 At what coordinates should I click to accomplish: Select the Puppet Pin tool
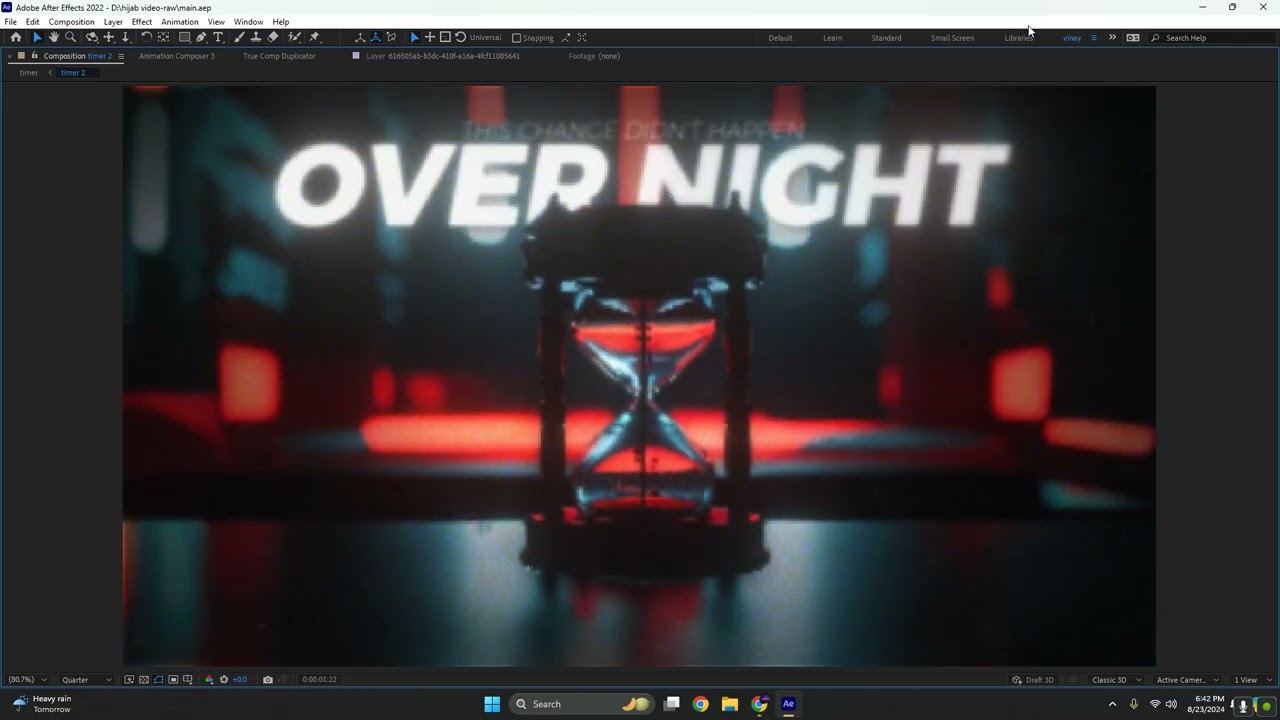[x=314, y=37]
